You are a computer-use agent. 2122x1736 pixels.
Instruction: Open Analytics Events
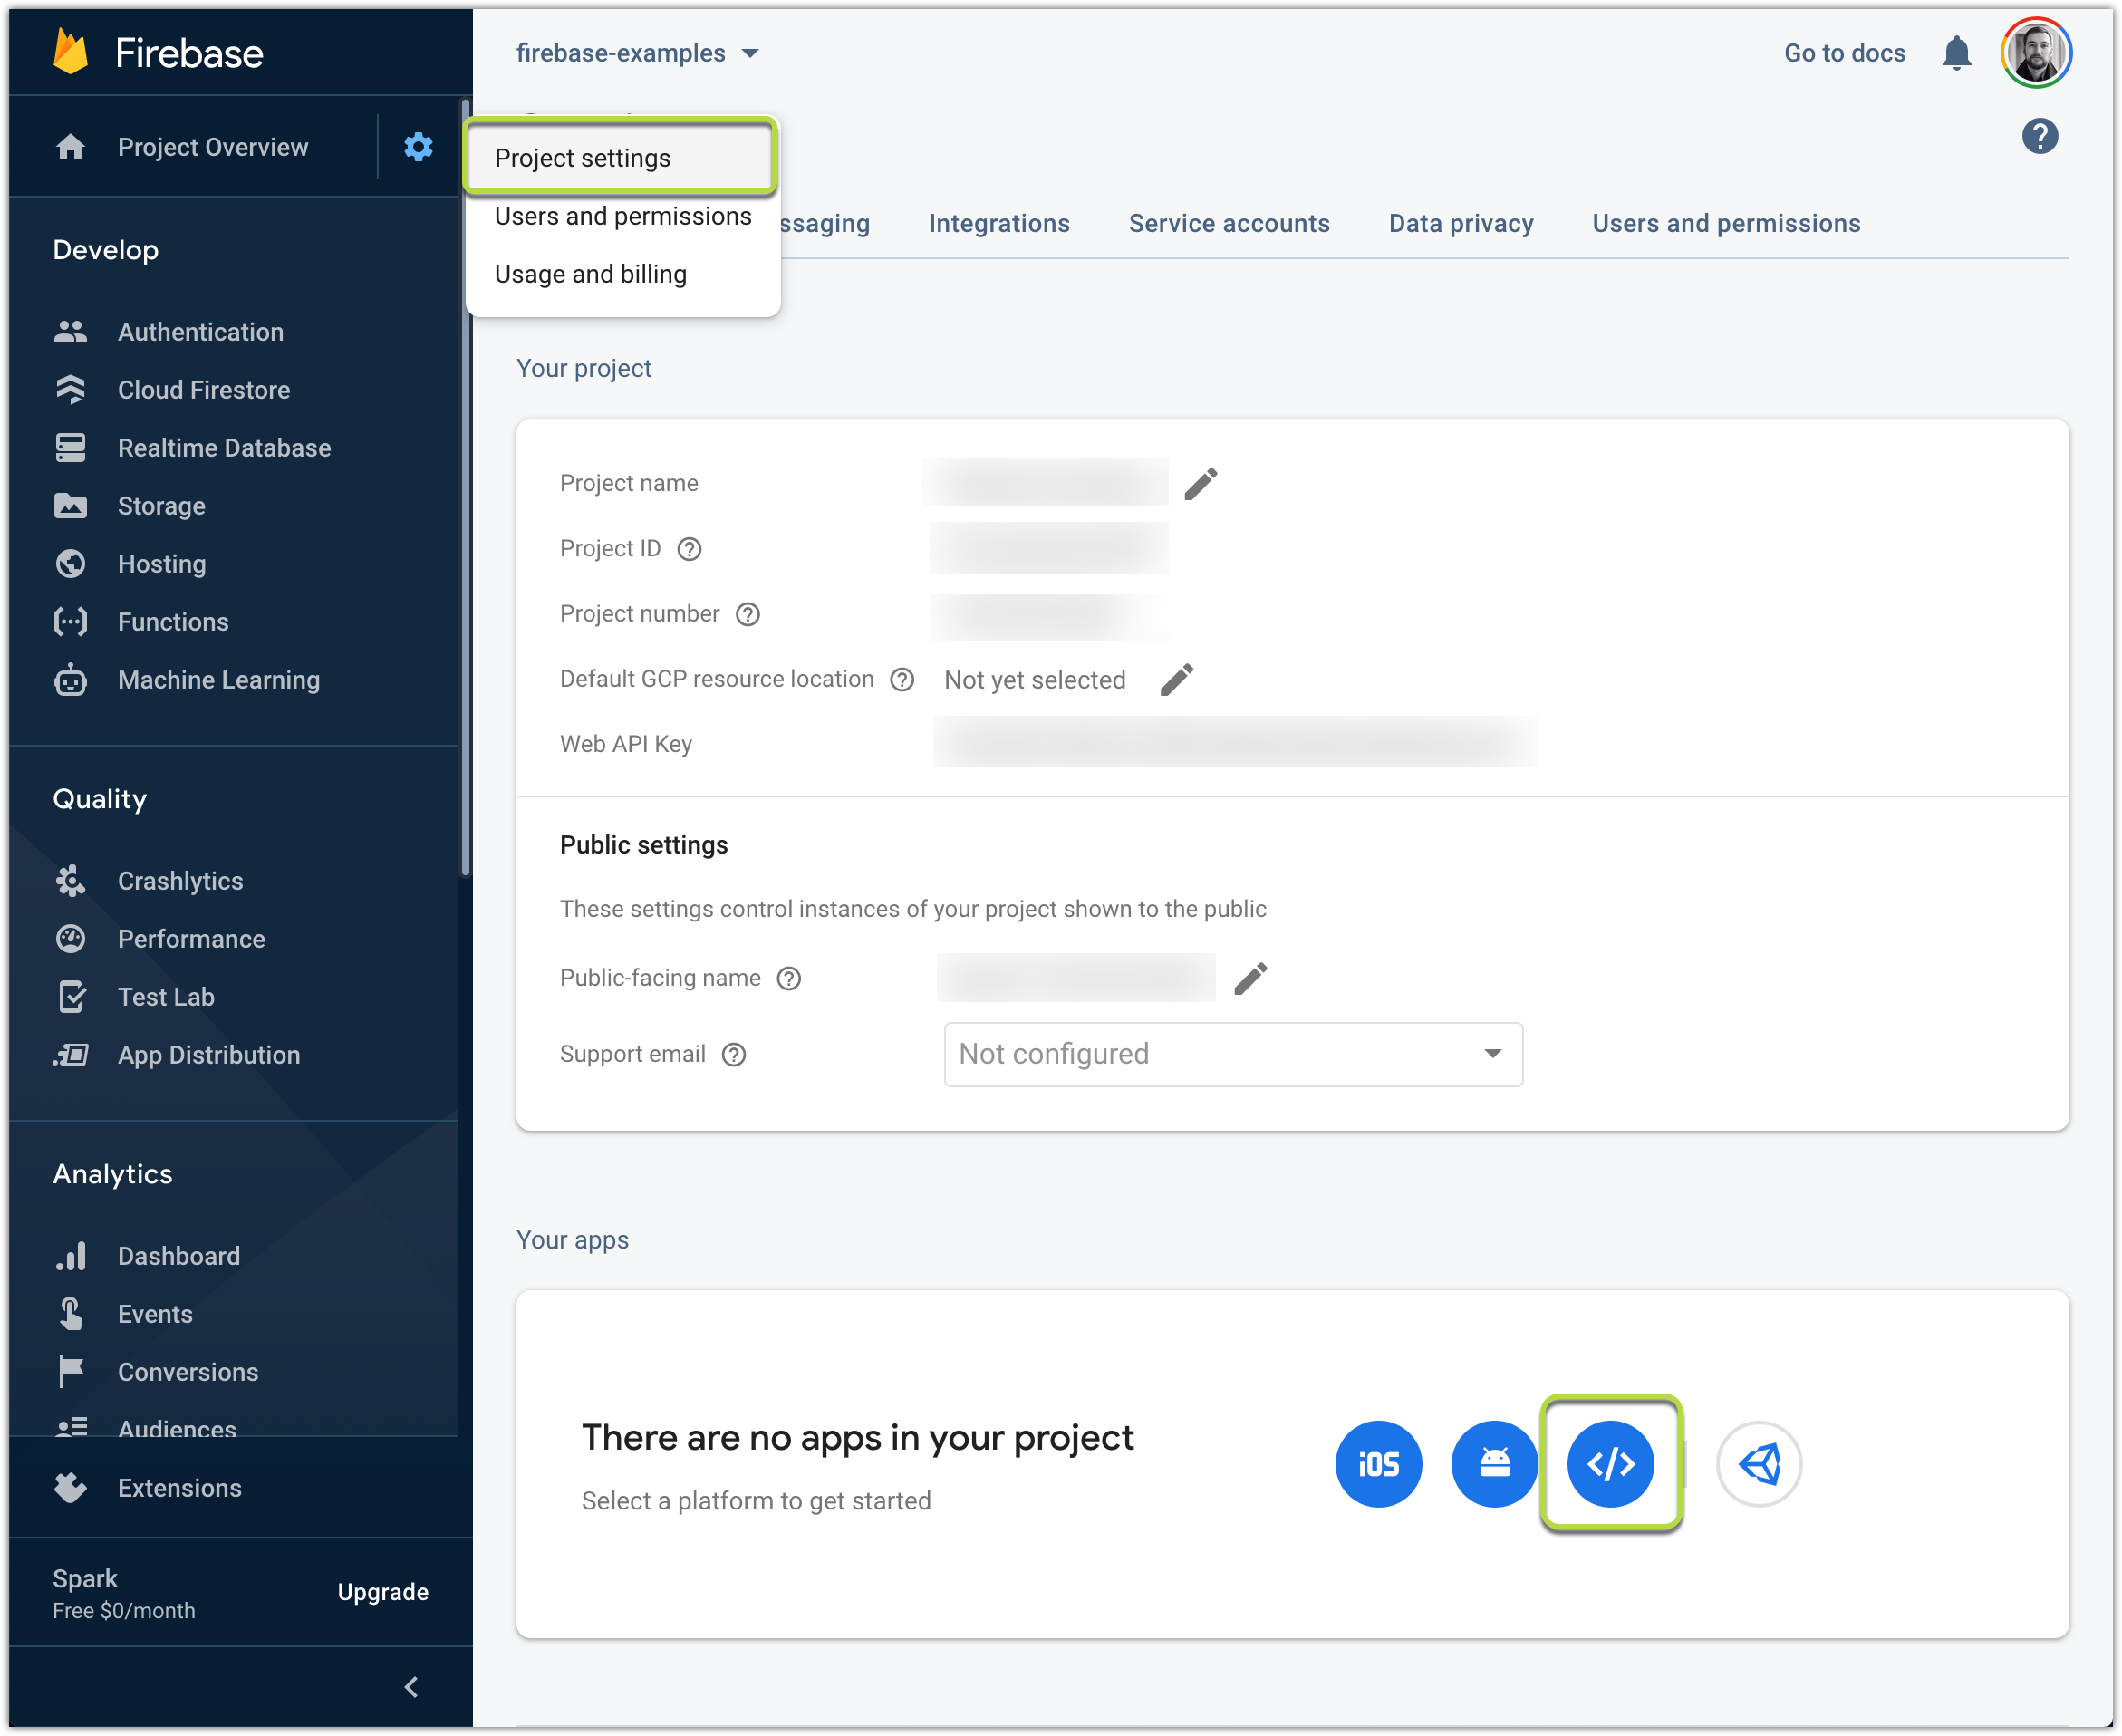[x=154, y=1314]
